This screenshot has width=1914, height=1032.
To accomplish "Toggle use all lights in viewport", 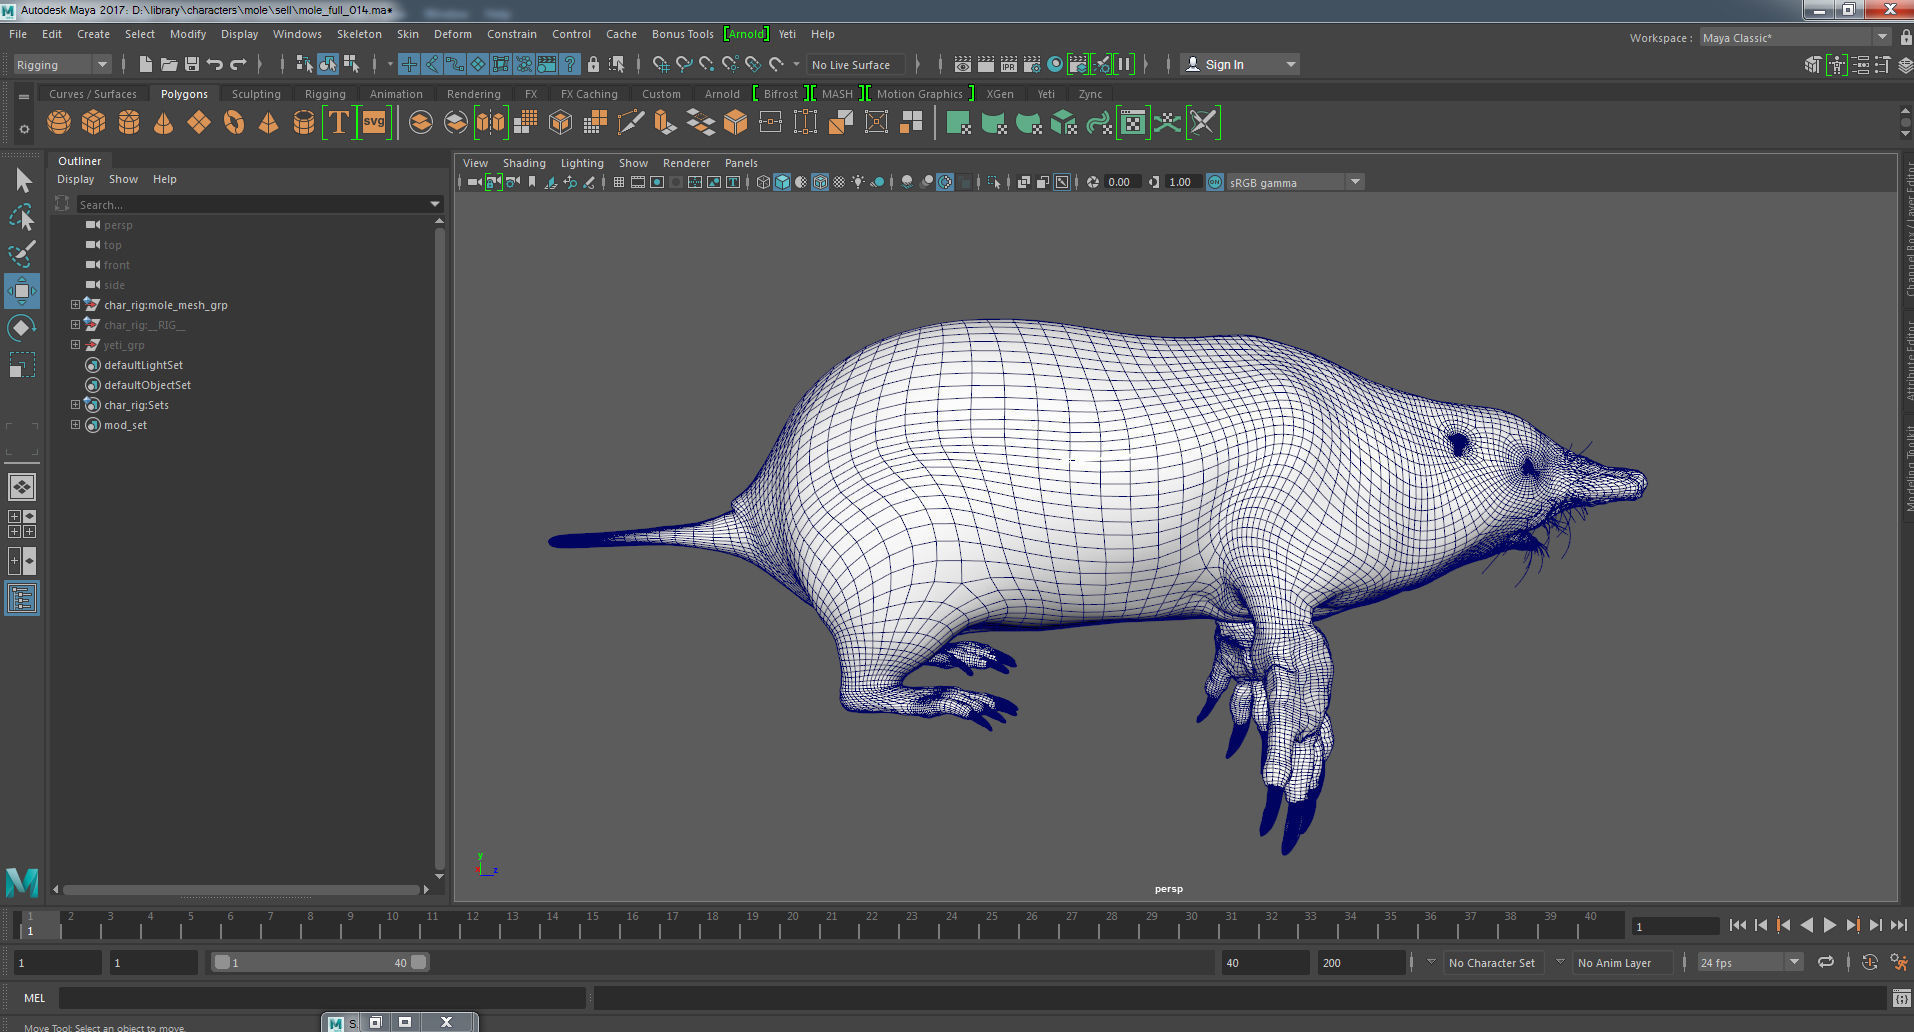I will tap(858, 182).
